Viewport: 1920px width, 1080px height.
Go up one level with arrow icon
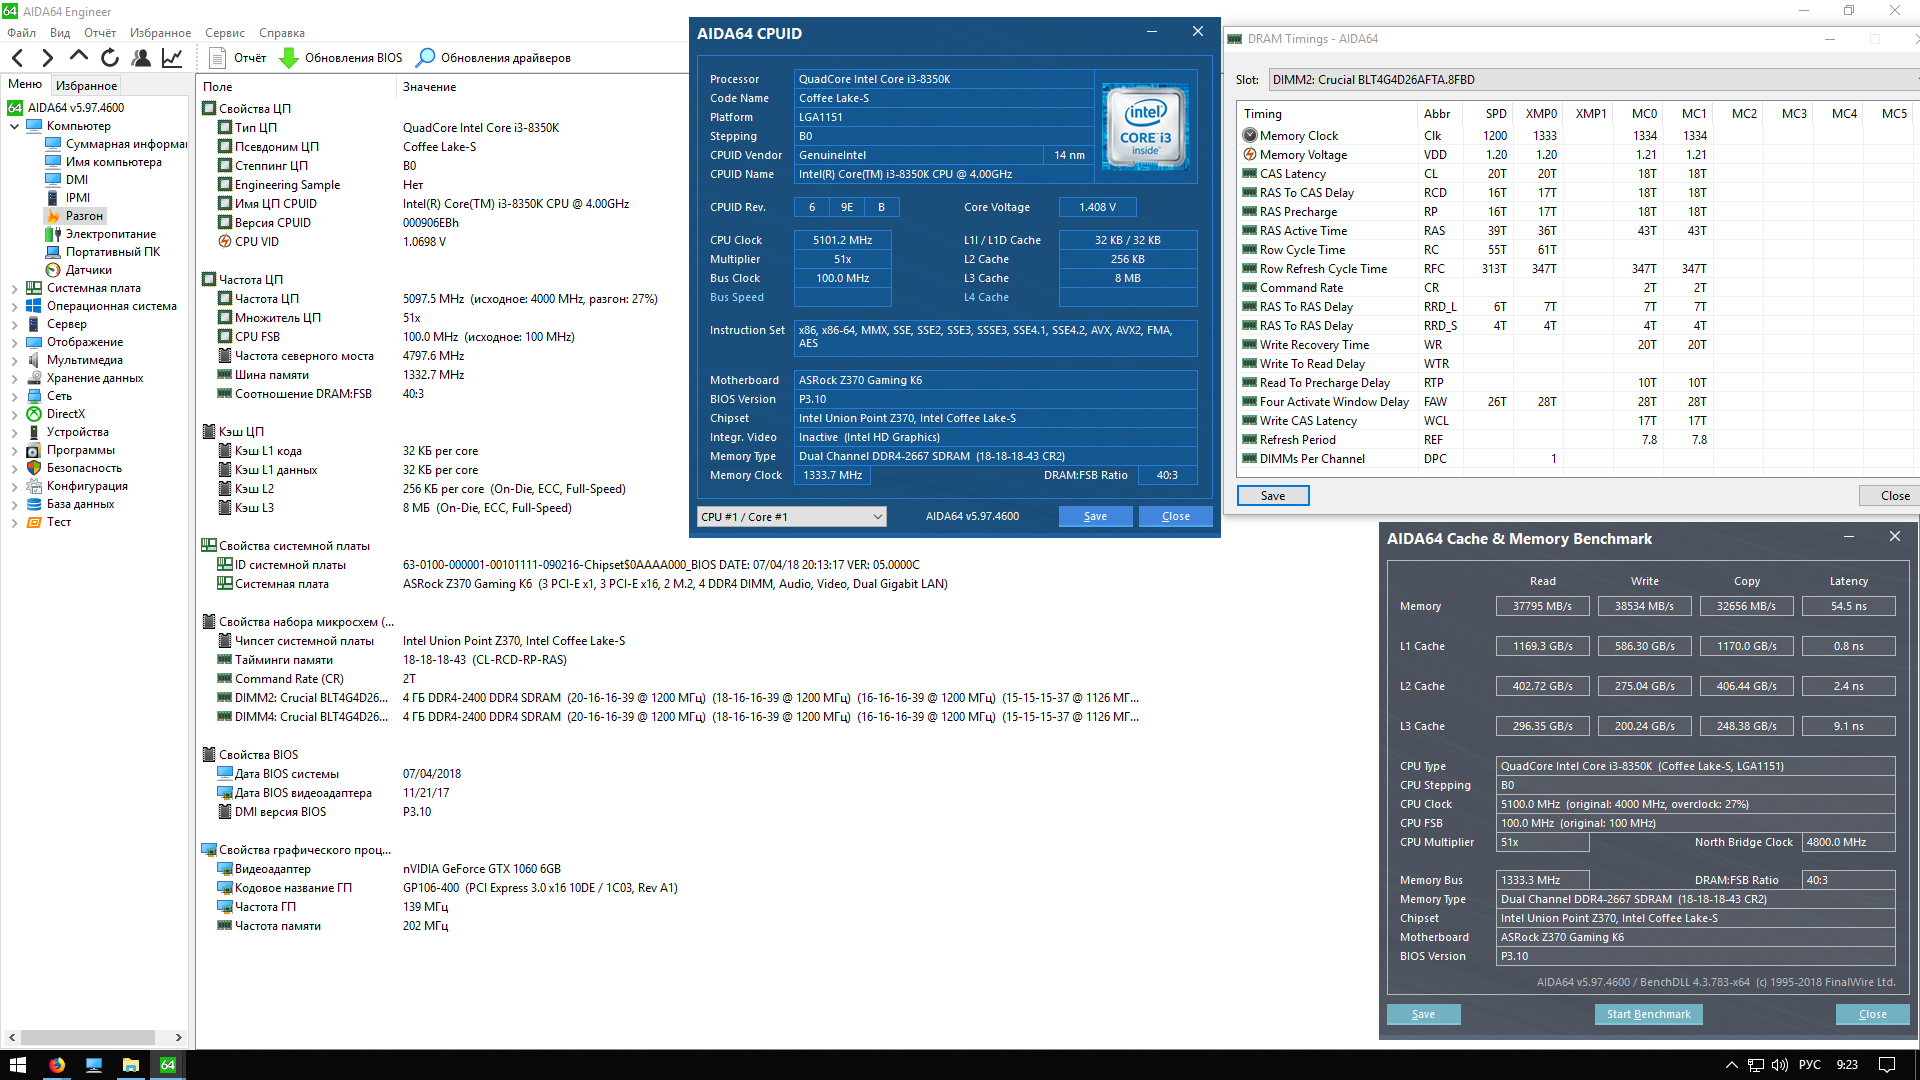click(79, 58)
